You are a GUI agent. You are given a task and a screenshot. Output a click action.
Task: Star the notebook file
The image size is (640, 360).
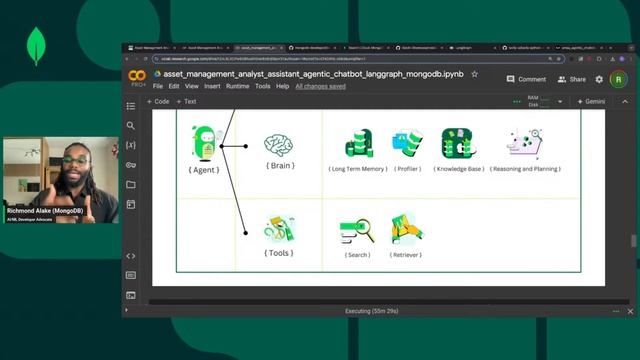[x=474, y=74]
